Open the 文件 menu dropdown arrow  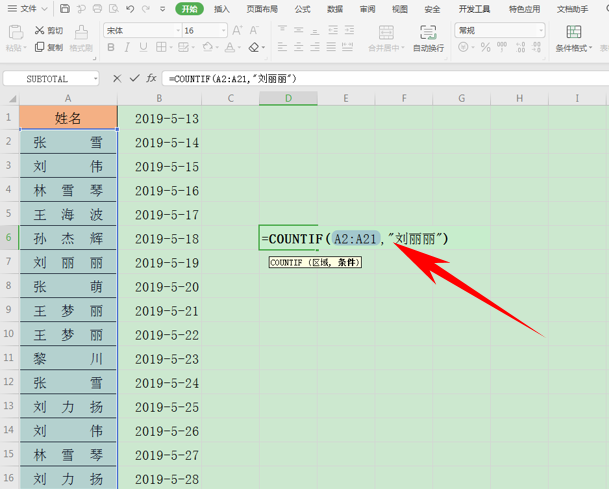tap(44, 9)
